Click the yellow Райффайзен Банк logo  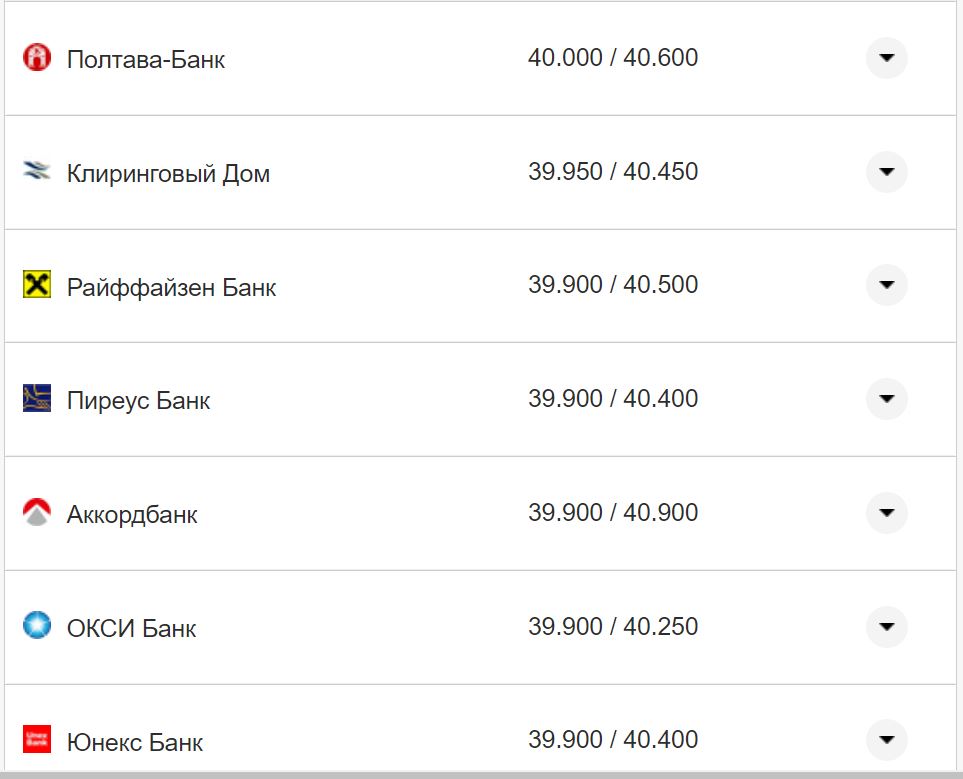click(x=36, y=285)
